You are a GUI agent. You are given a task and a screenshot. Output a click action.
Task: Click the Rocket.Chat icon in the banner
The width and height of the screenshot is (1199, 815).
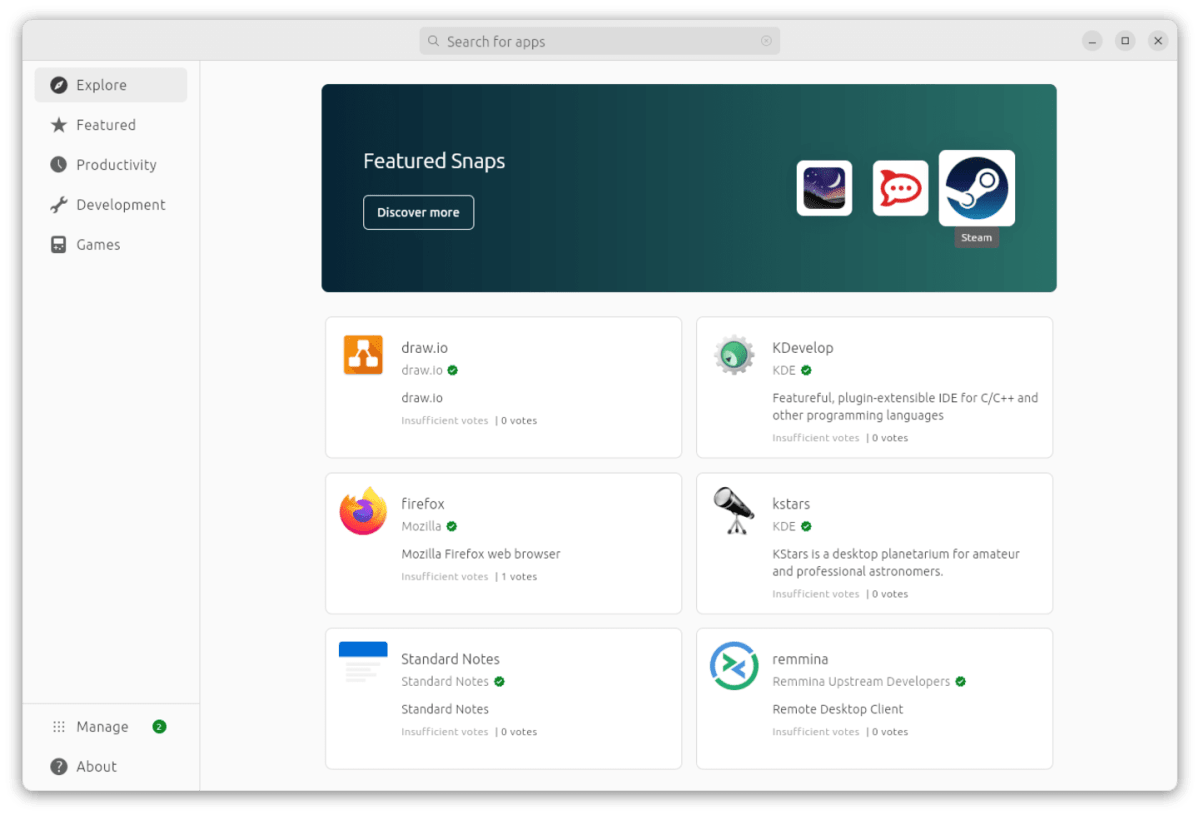(x=899, y=187)
